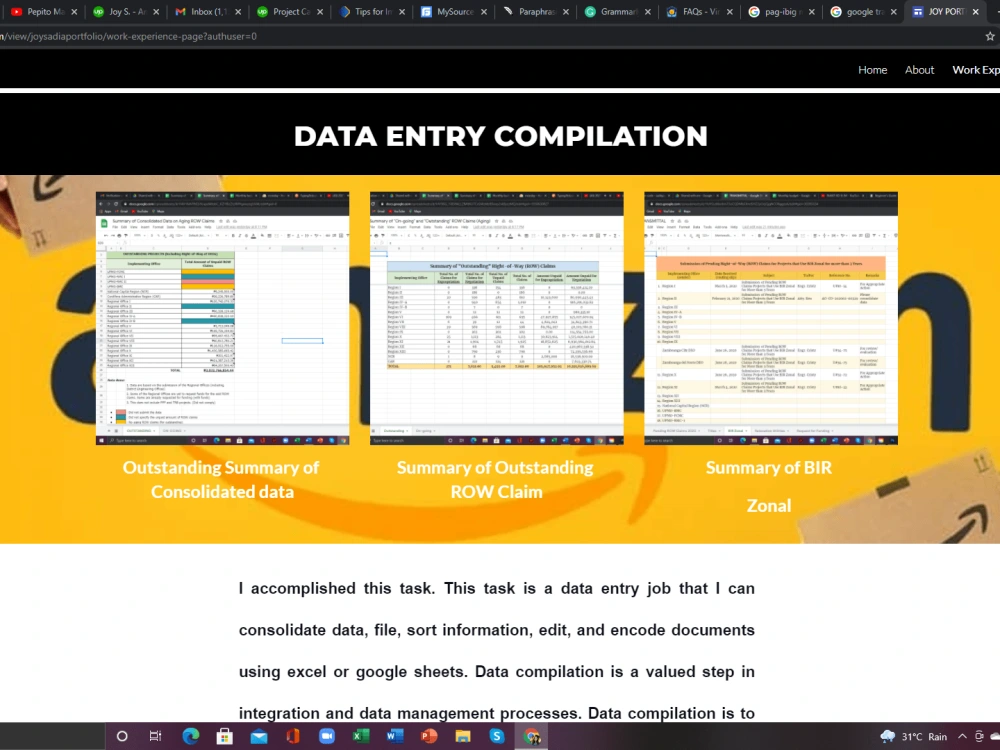Open Zoom from the taskbar
The width and height of the screenshot is (1000, 750).
click(x=327, y=737)
